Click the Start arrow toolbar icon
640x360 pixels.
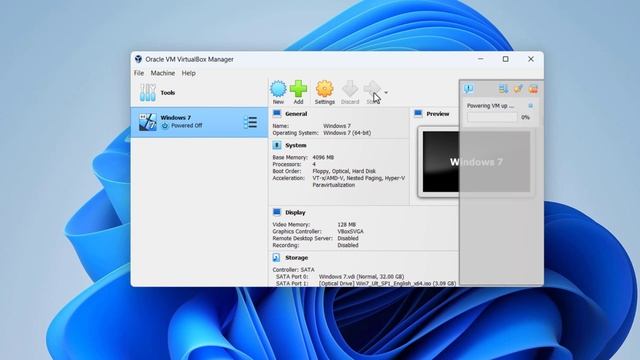[372, 89]
